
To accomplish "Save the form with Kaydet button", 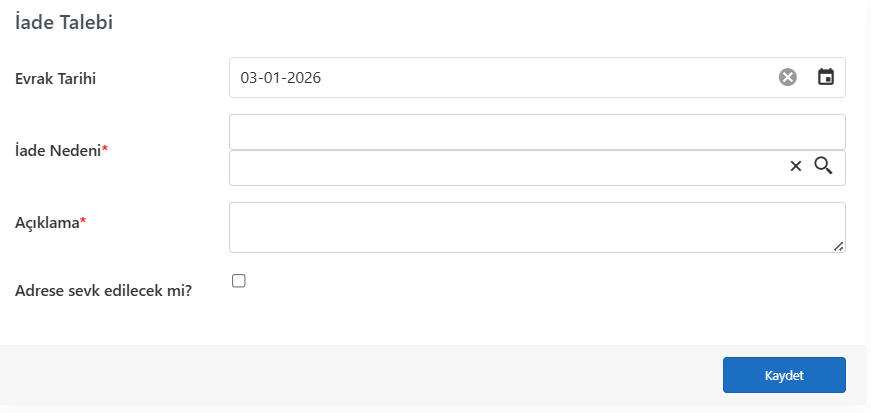I will (784, 375).
